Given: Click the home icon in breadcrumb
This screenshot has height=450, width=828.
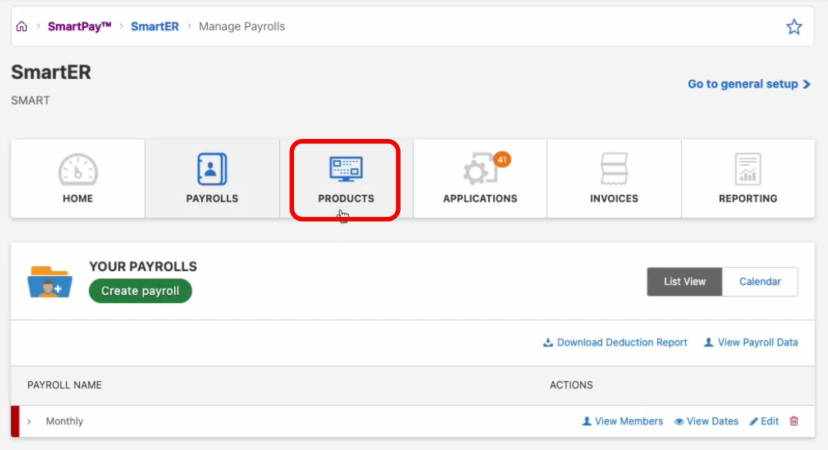Looking at the screenshot, I should pos(22,26).
